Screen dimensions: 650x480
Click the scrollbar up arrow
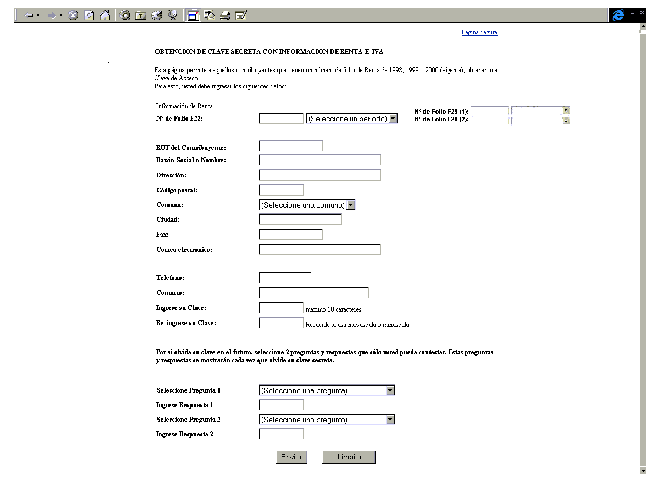(x=643, y=27)
